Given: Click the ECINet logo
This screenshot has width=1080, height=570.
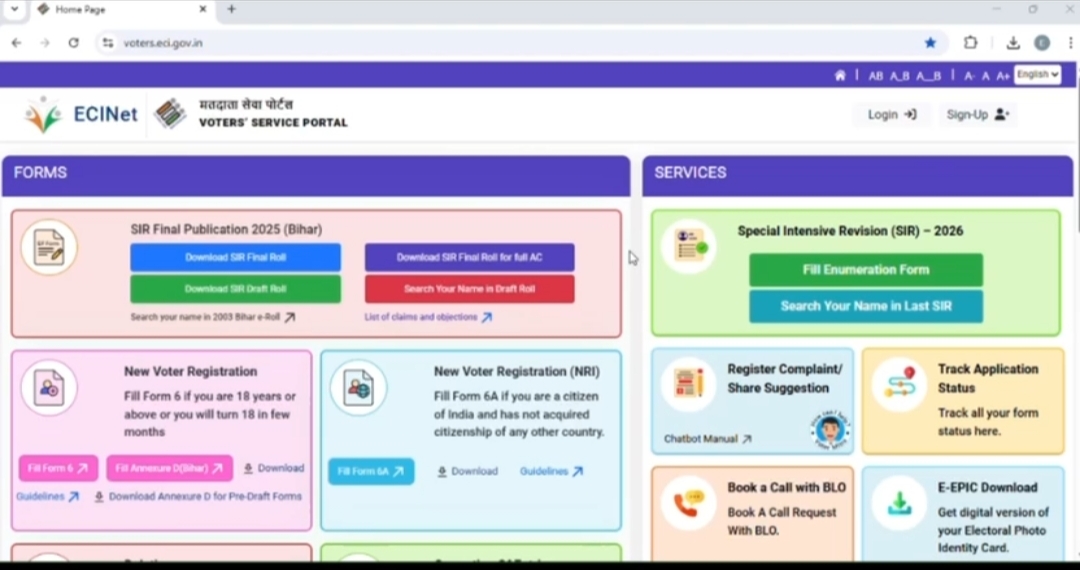Looking at the screenshot, I should click(x=82, y=115).
